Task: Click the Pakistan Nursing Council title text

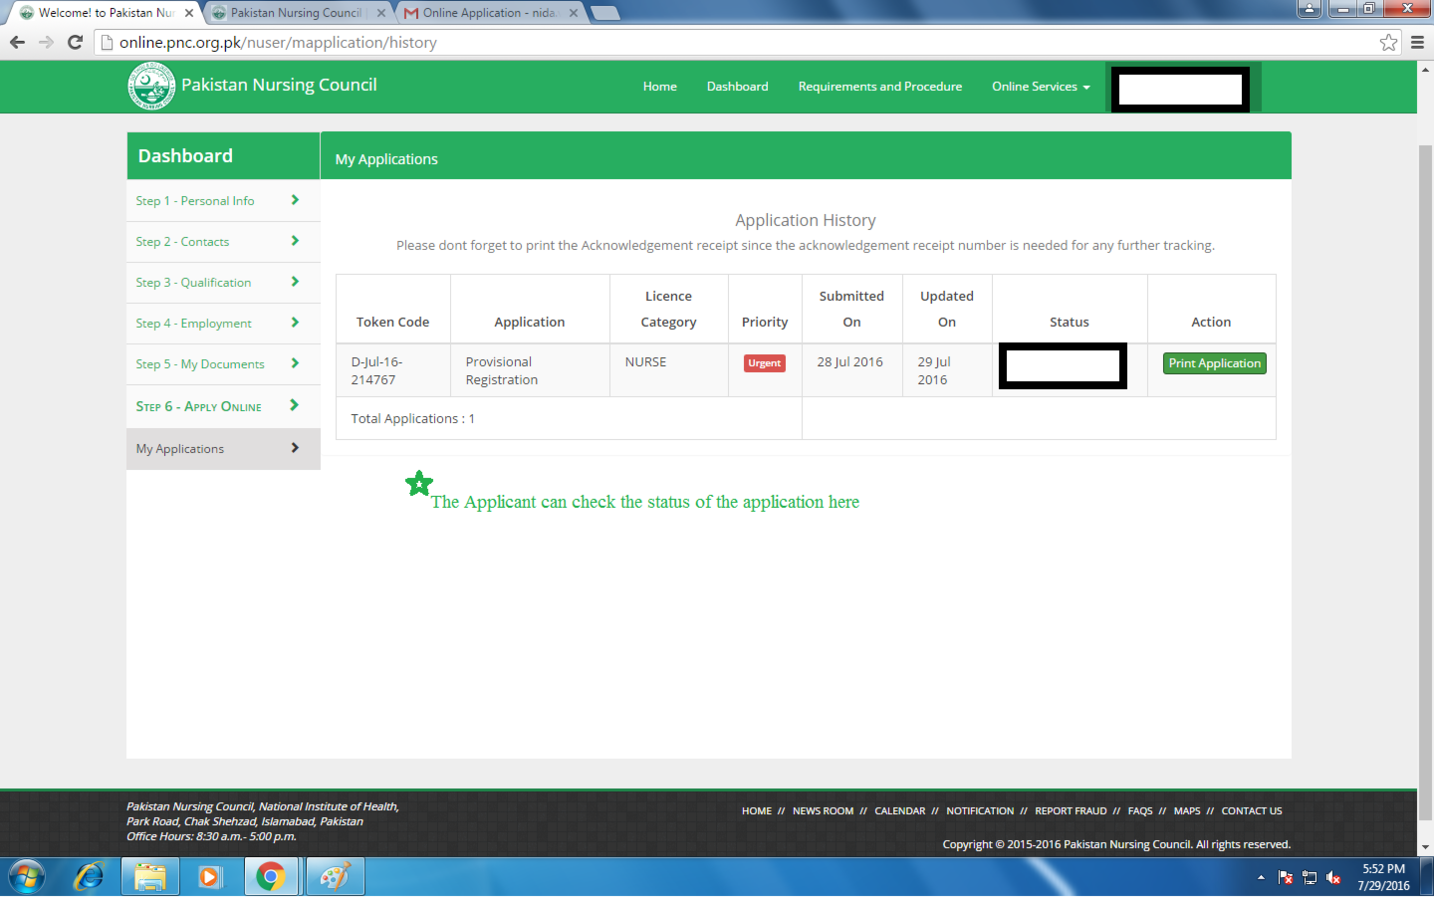Action: 279,85
